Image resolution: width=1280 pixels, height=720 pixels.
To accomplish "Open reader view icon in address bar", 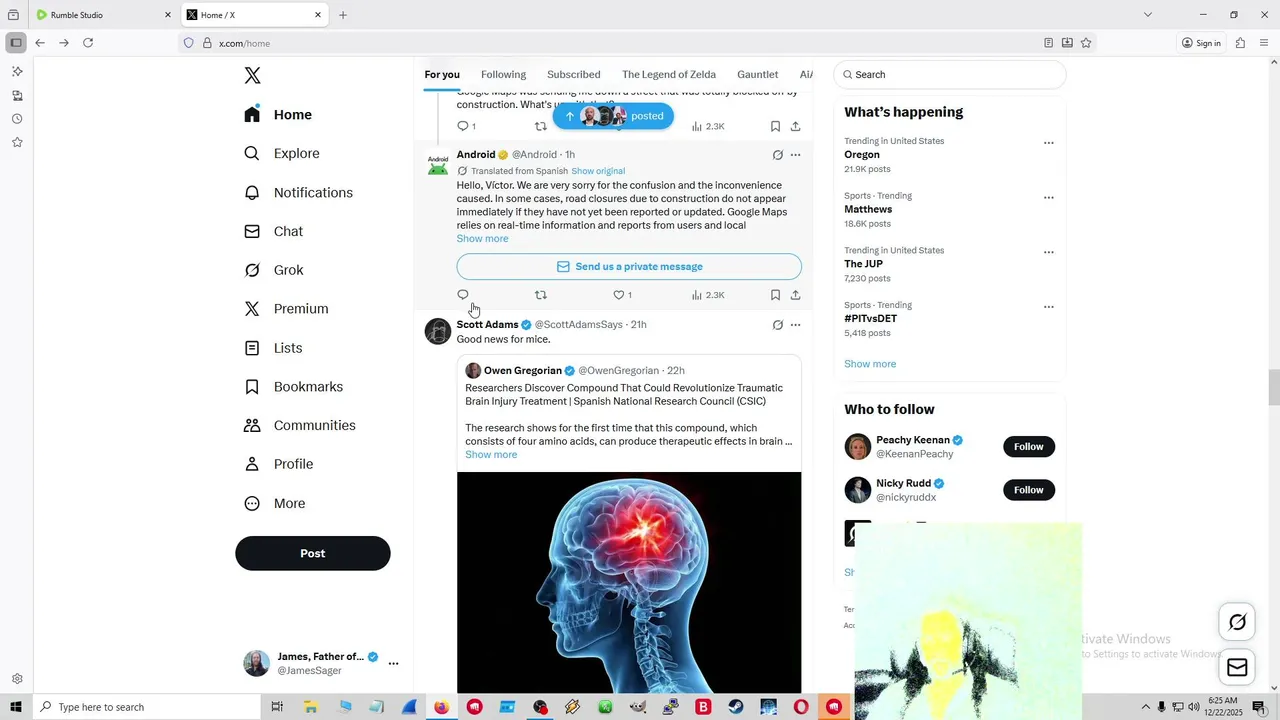I will pos(1048,43).
